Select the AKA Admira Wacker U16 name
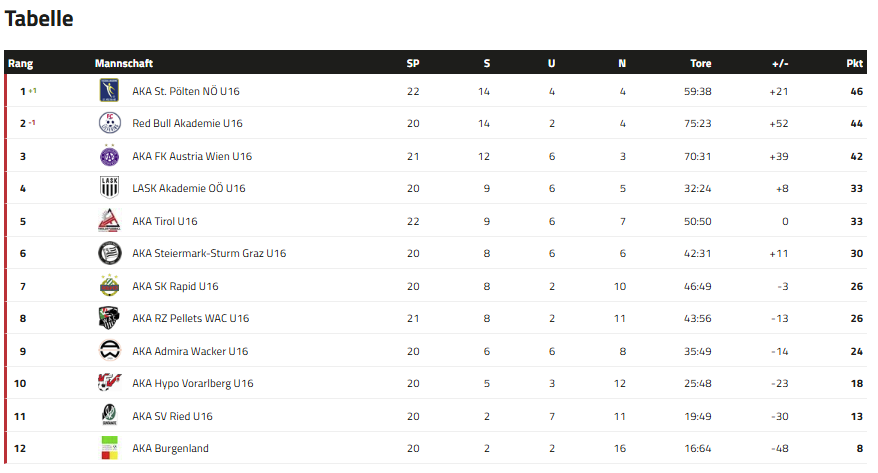878x473 pixels. (190, 351)
